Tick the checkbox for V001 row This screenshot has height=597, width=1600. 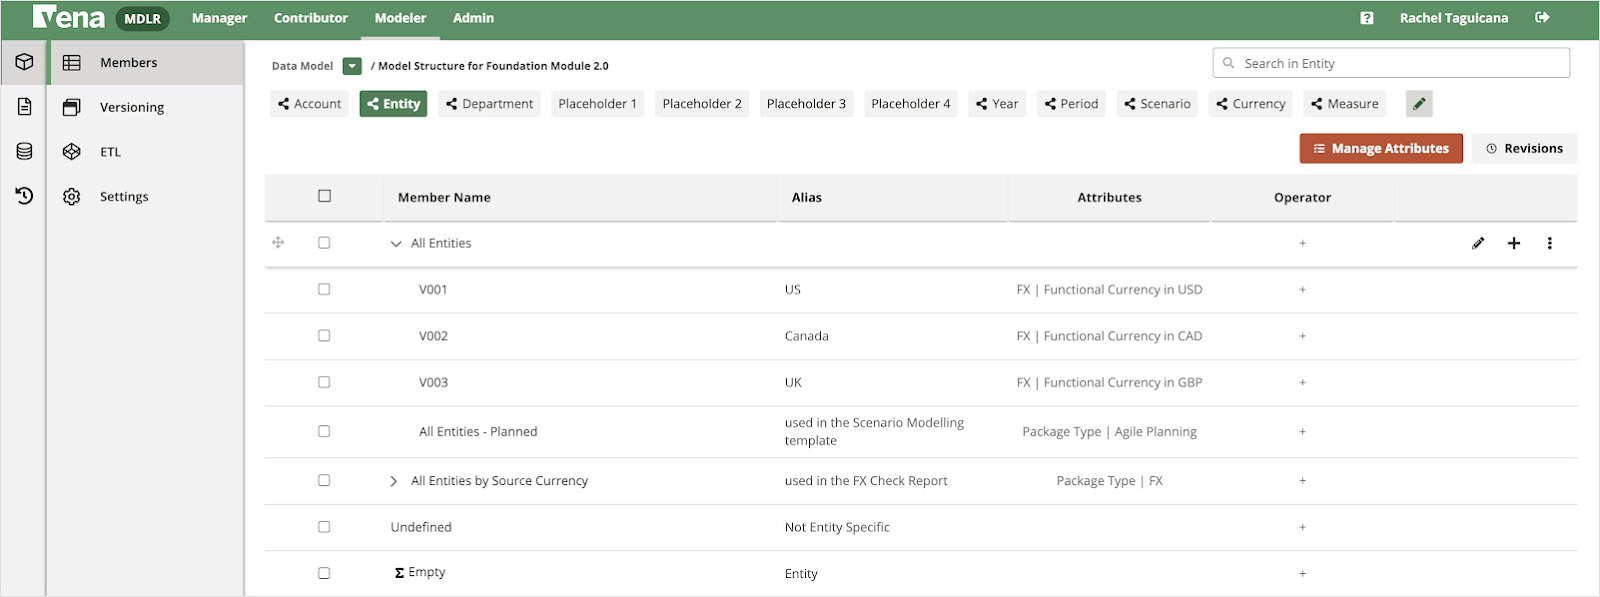point(324,289)
